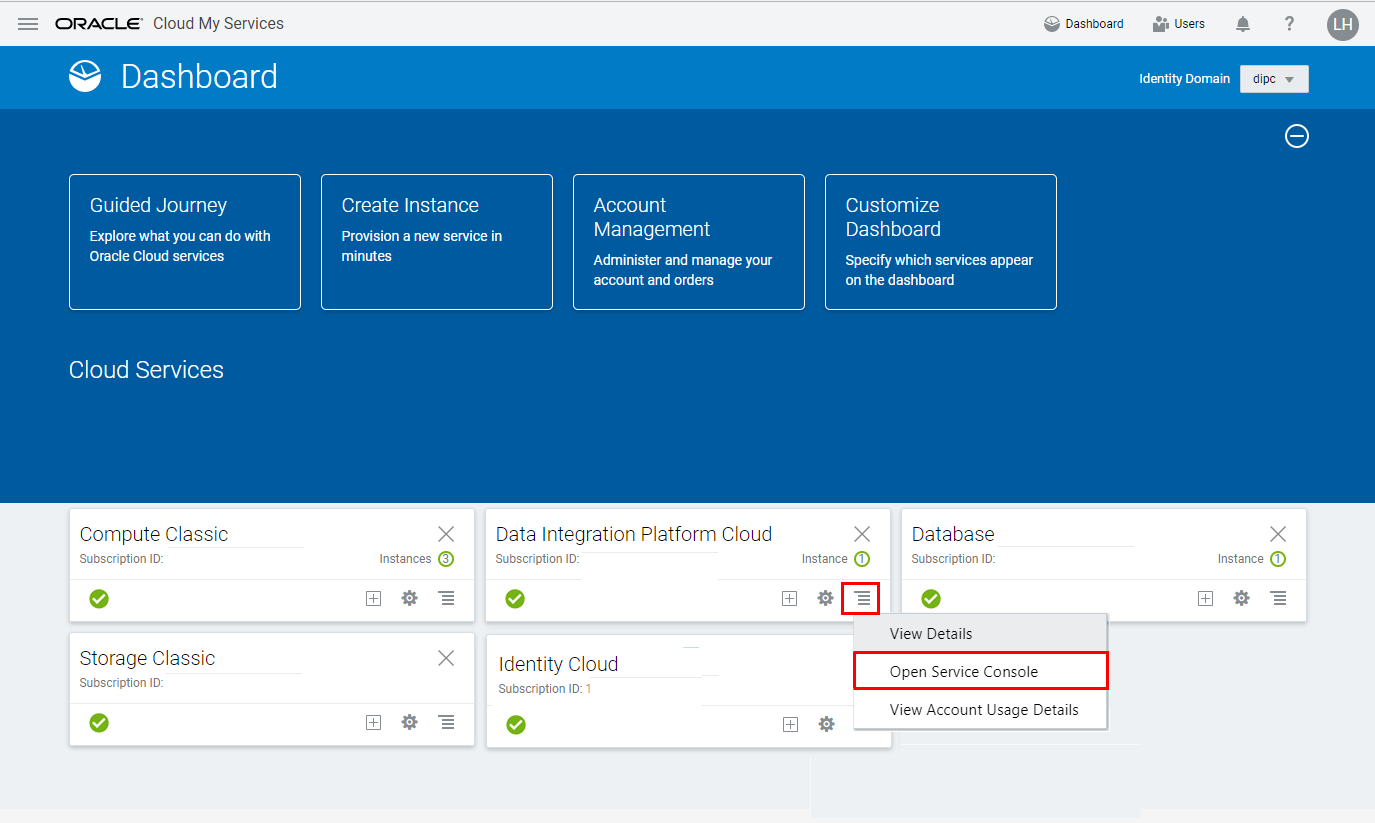Click the Database status check icon
This screenshot has width=1375, height=823.
pos(931,599)
